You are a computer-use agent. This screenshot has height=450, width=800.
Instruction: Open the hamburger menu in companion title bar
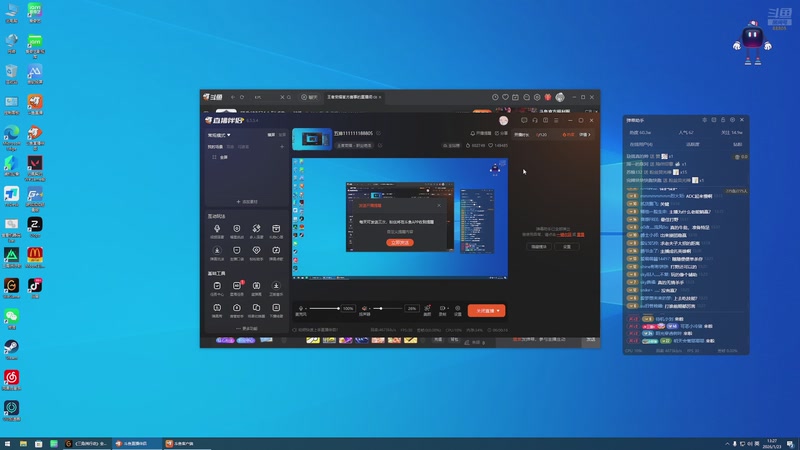(556, 120)
